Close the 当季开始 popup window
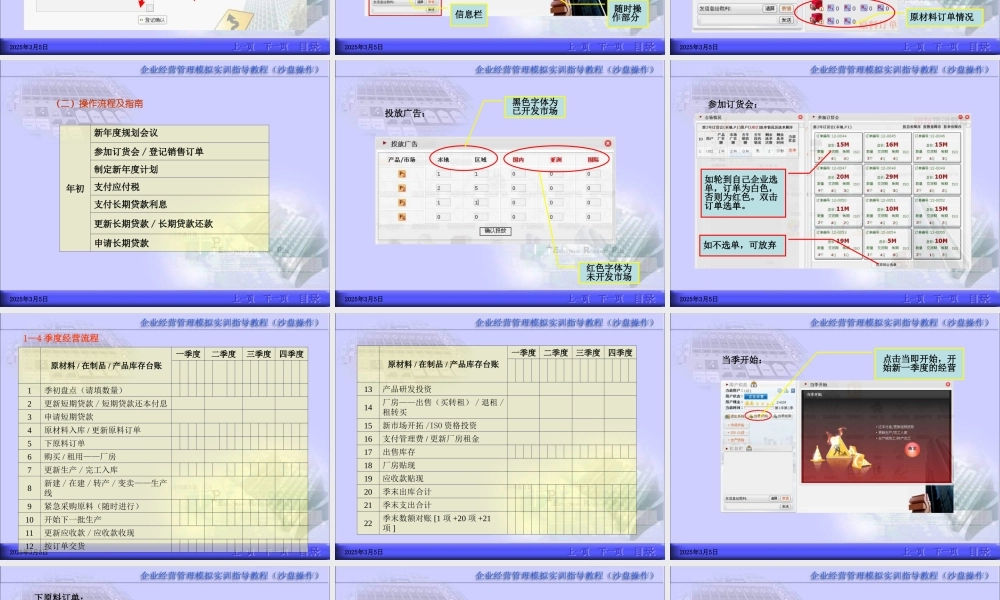Screen dimensions: 1000x600 (948, 384)
